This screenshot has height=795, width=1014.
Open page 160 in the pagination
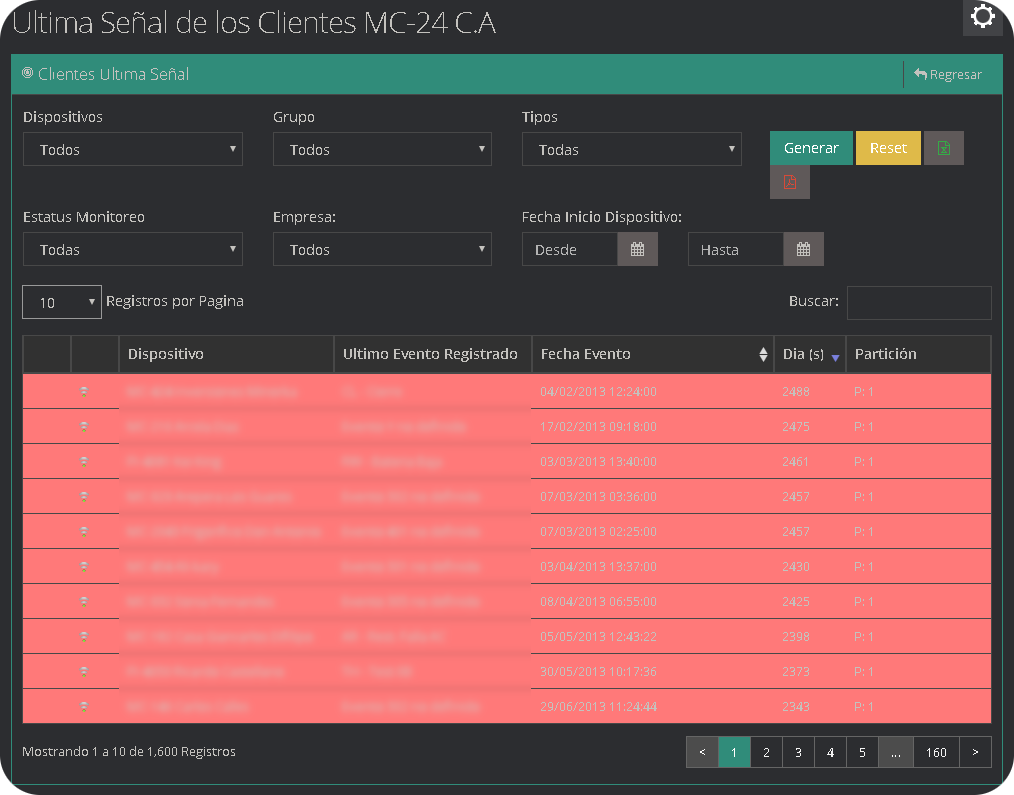pyautogui.click(x=936, y=752)
